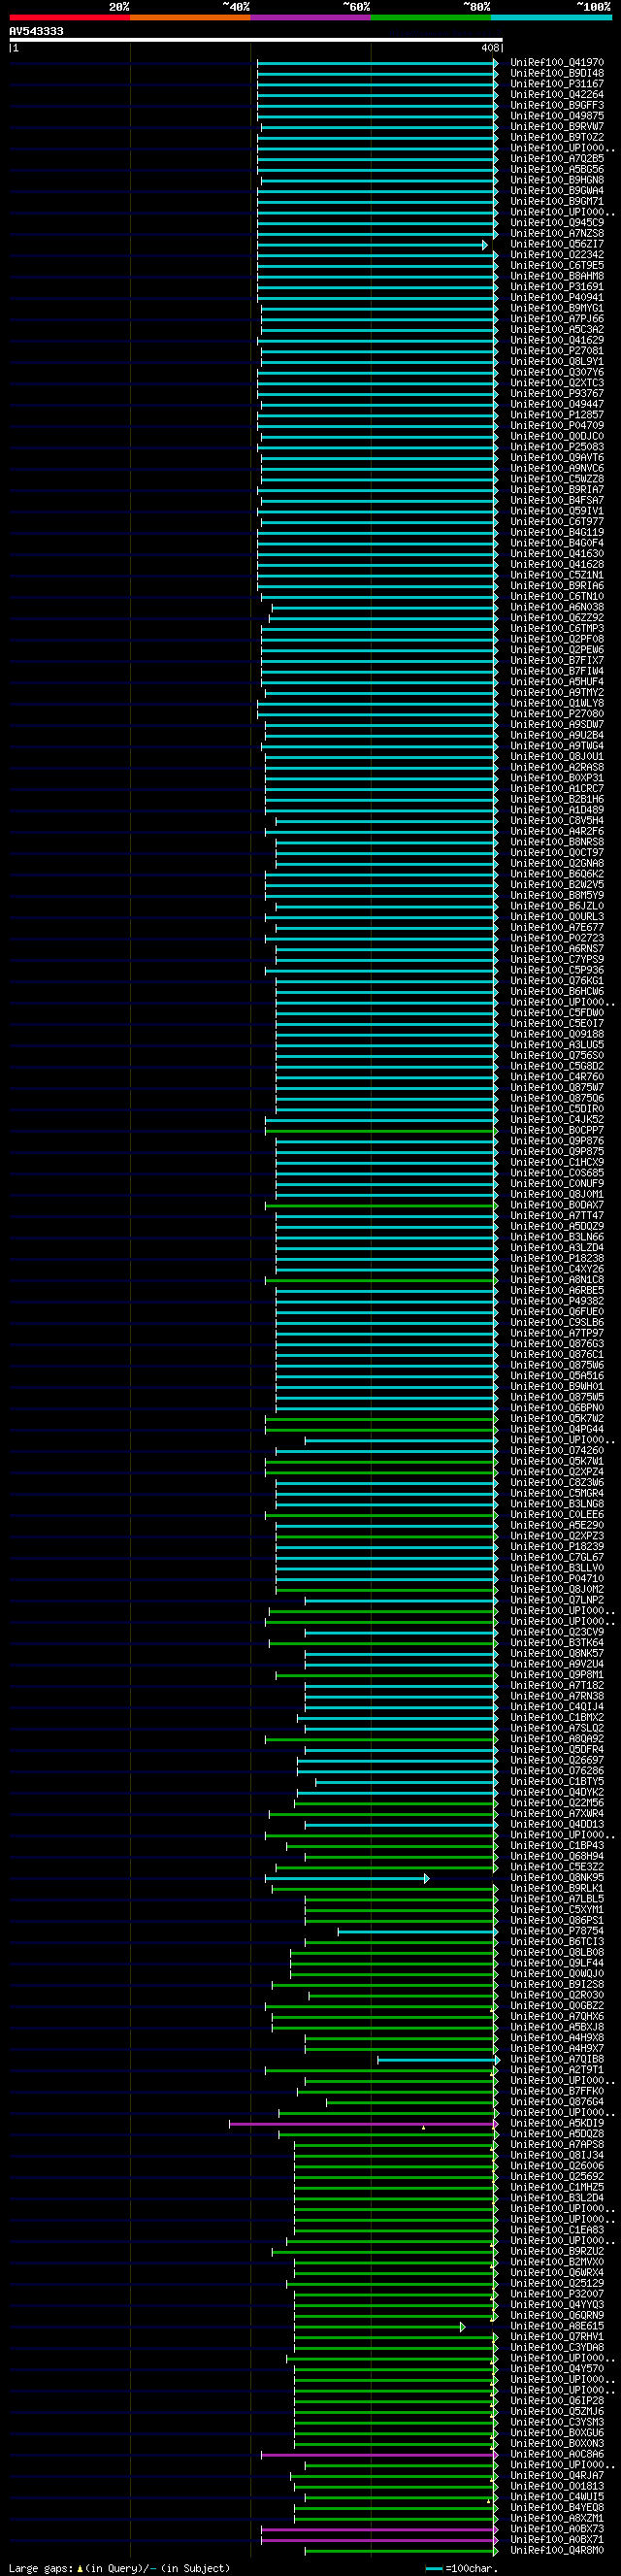Click hit label UniRef100_Q4Y570
The width and height of the screenshot is (621, 2576).
(x=557, y=2369)
